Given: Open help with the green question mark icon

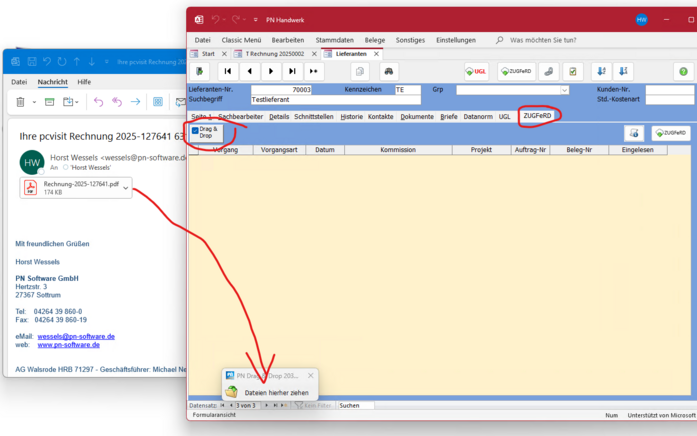Looking at the screenshot, I should [x=683, y=71].
